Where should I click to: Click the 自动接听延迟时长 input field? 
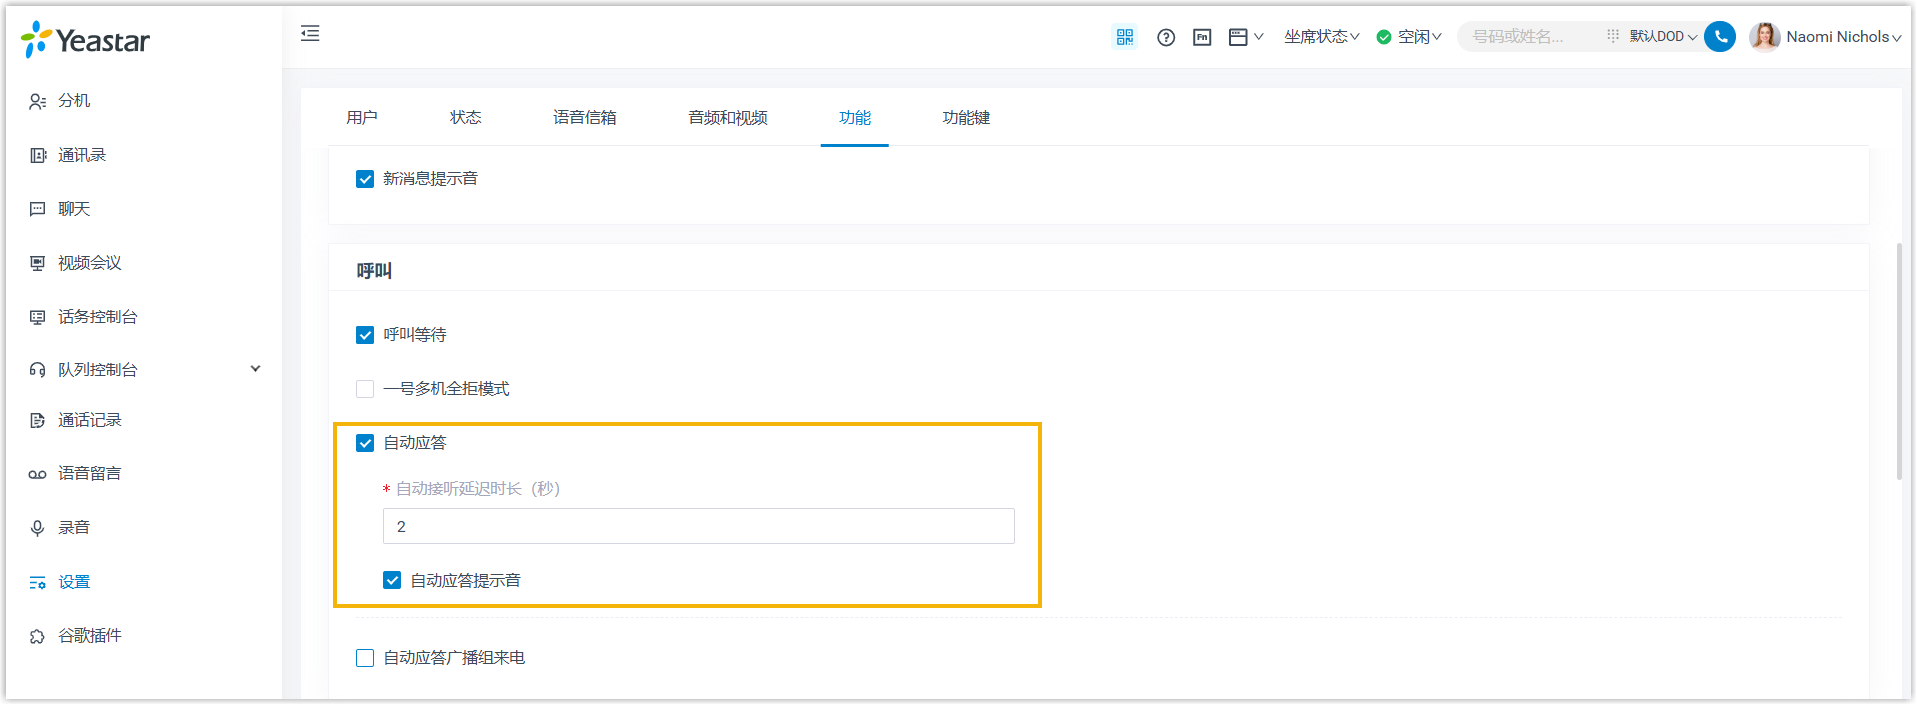[x=698, y=526]
